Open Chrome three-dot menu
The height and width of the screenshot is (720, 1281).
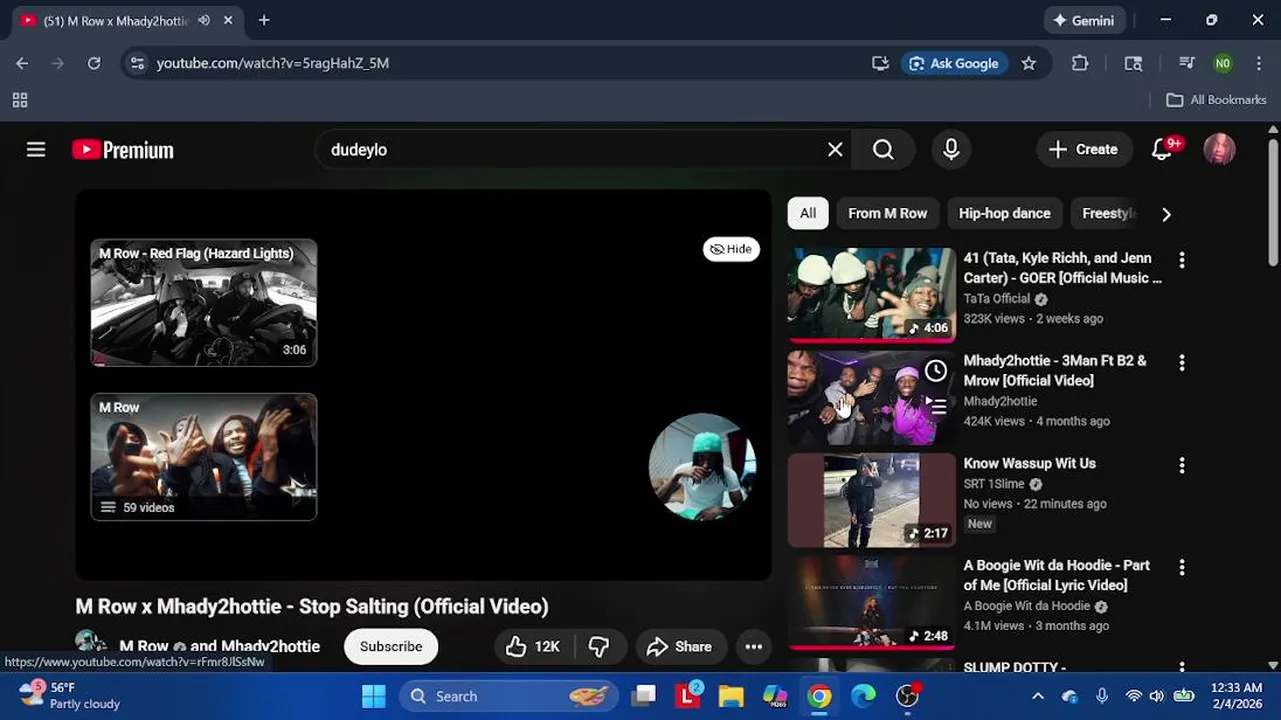point(1259,63)
